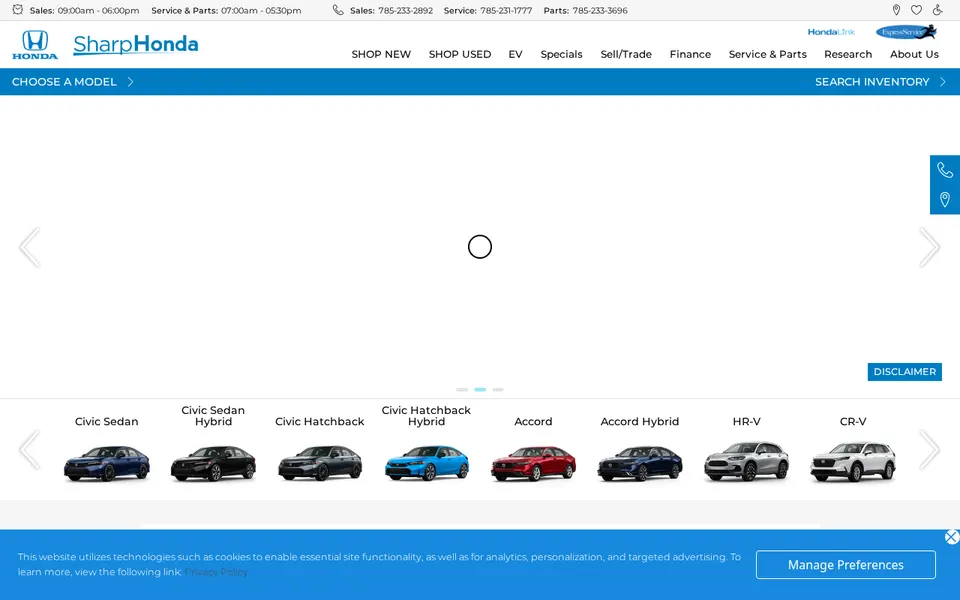Select the gray Civic Hatchback image
The height and width of the screenshot is (600, 960).
[x=320, y=463]
